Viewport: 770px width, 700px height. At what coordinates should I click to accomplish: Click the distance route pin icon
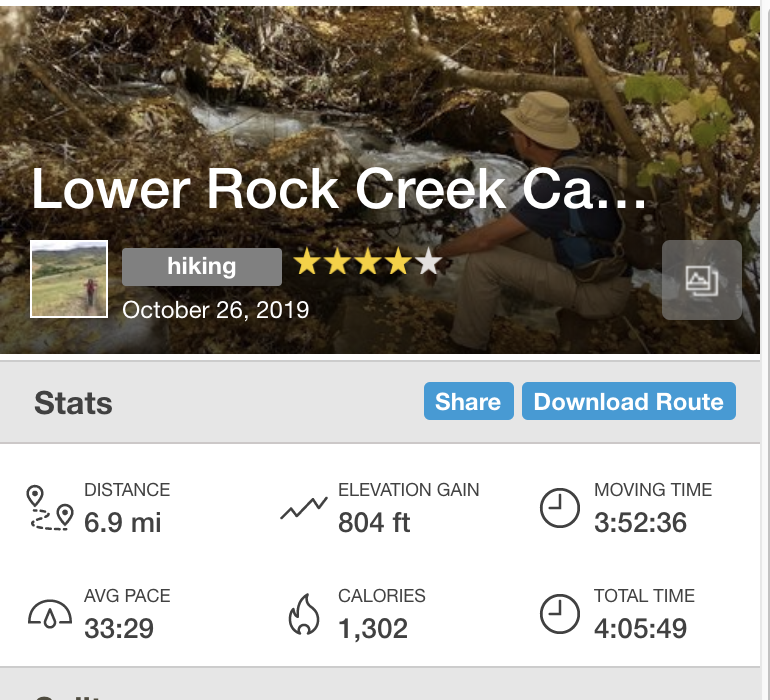coord(51,508)
